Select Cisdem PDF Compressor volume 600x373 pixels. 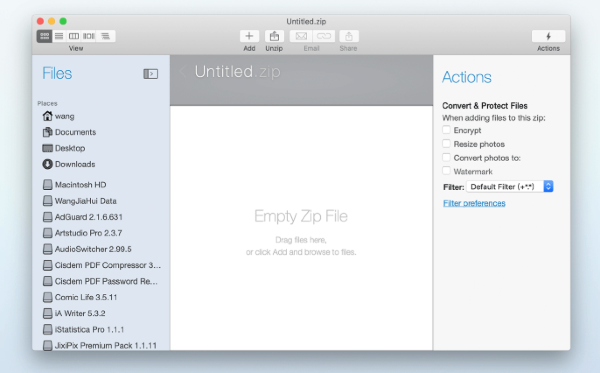tap(101, 265)
